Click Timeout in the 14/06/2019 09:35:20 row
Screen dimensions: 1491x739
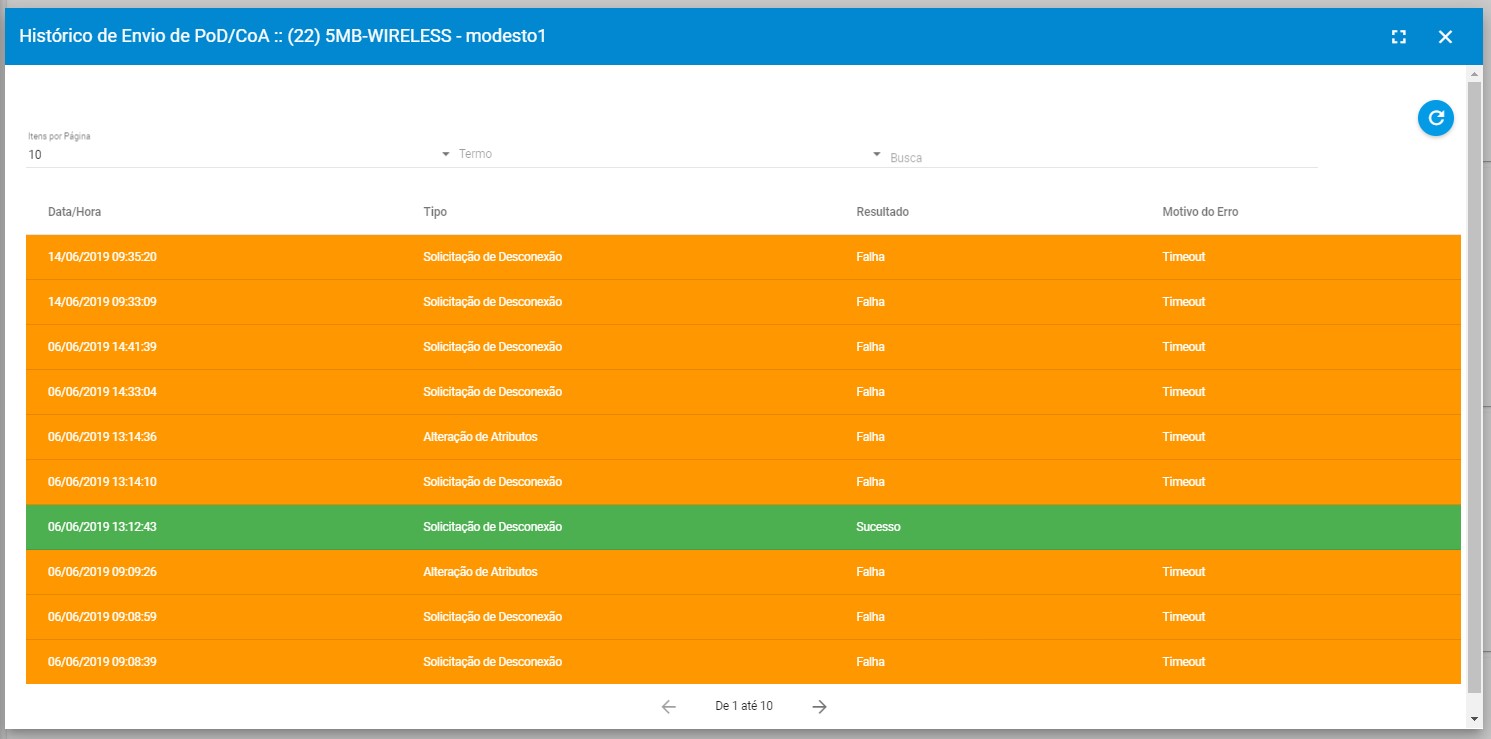pos(1183,257)
